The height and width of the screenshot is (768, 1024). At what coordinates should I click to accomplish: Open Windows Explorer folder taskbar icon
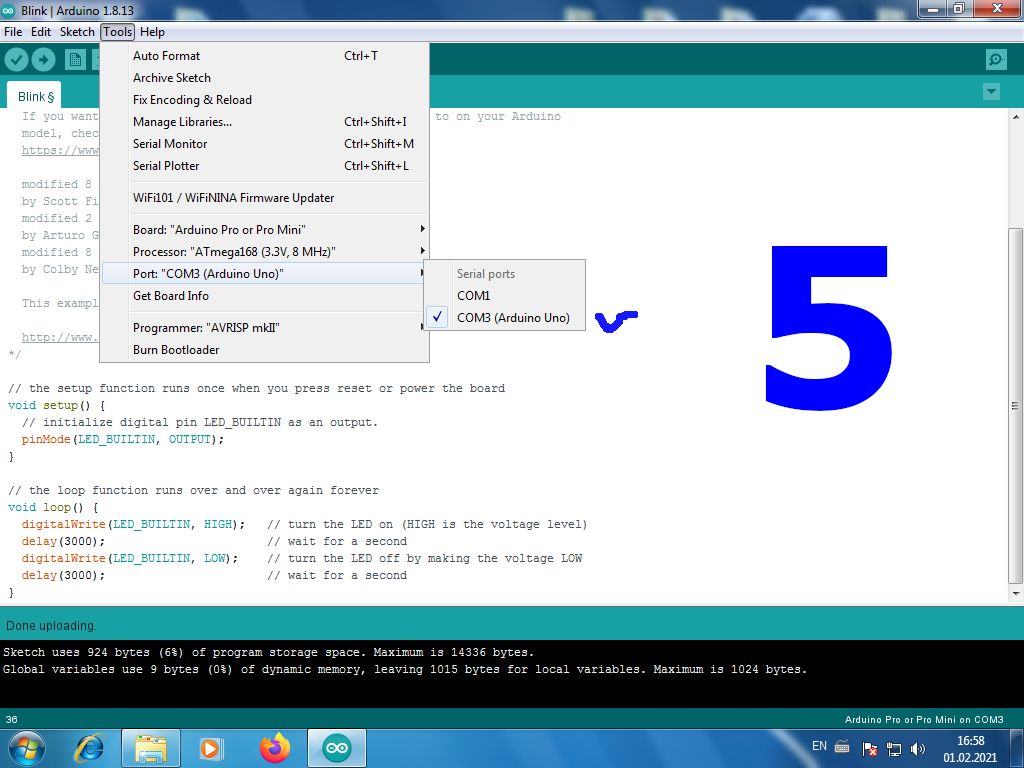tap(150, 748)
